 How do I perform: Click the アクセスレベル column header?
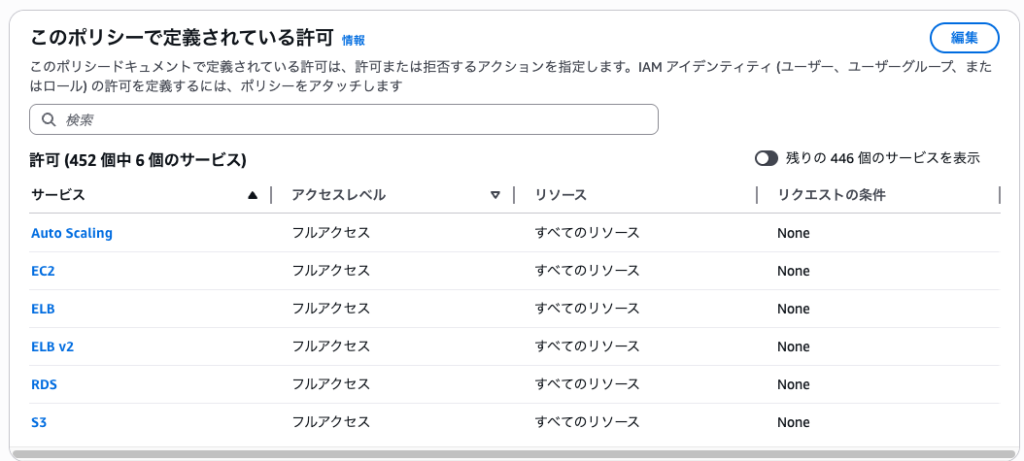click(x=338, y=195)
